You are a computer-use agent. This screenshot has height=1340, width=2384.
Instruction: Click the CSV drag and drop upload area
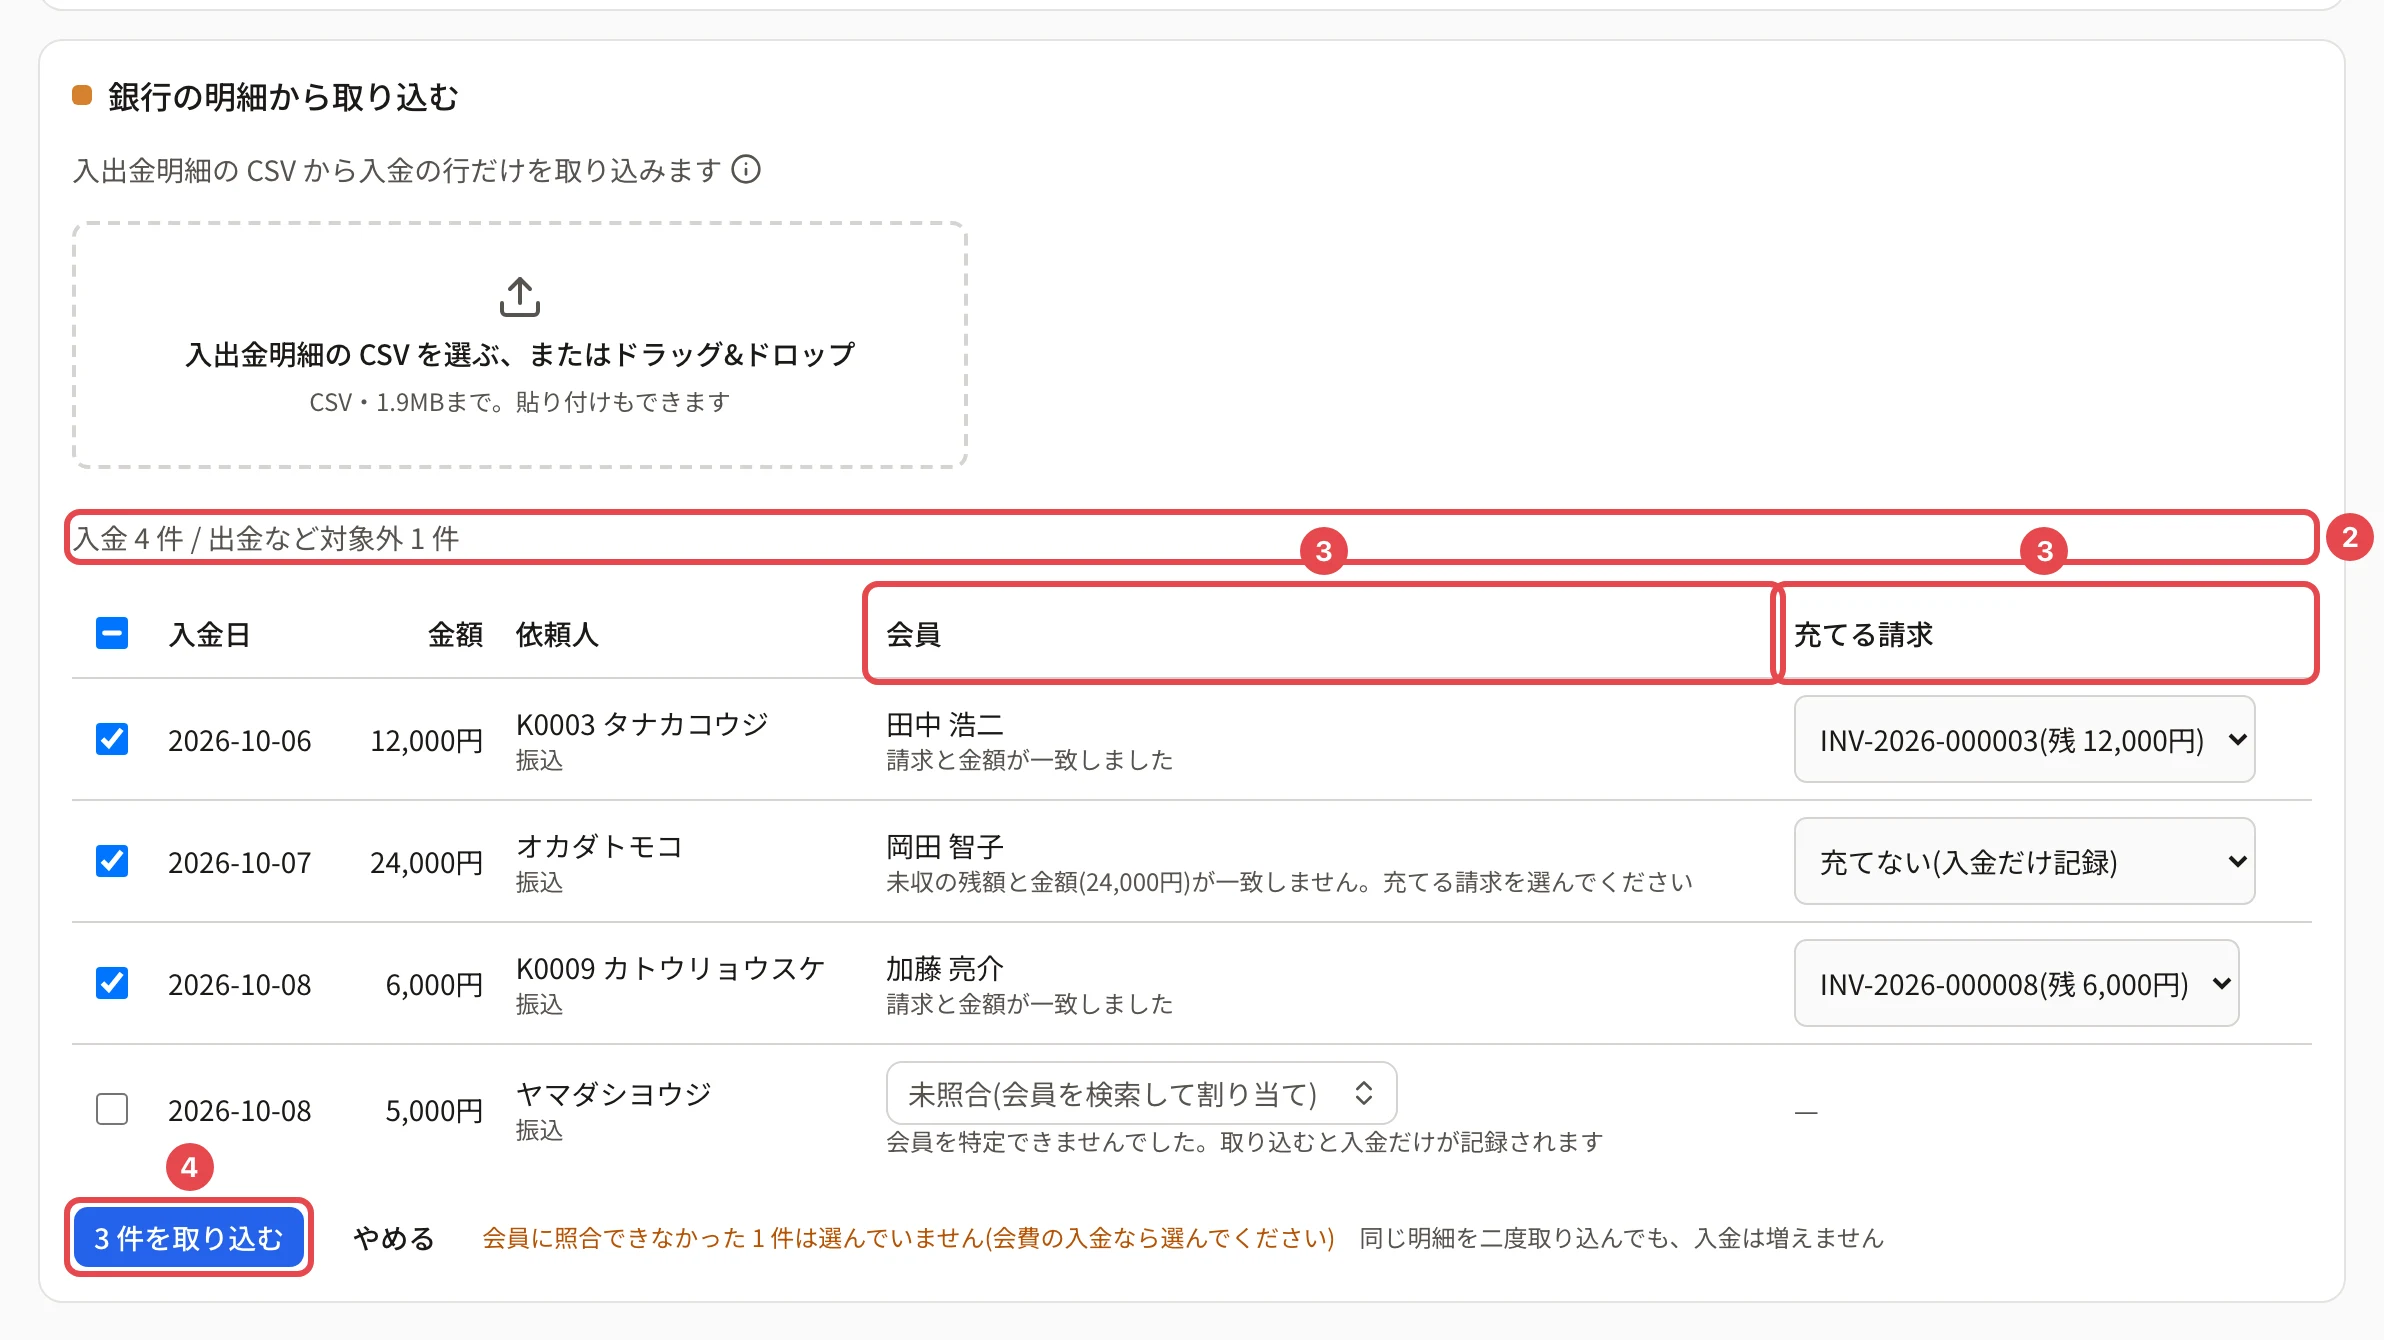[x=519, y=345]
